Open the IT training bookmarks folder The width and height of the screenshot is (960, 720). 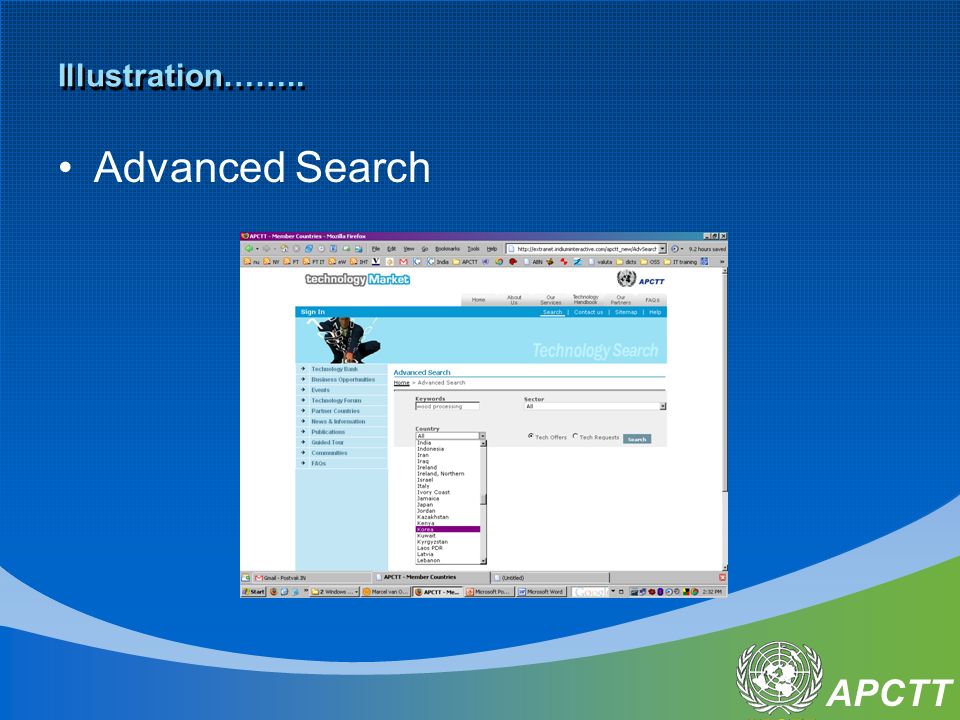[680, 261]
